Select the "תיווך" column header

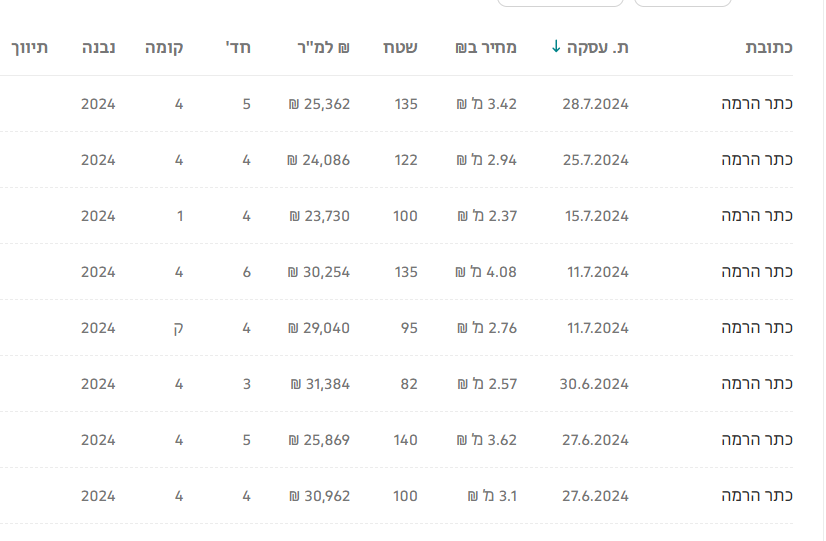(x=29, y=47)
